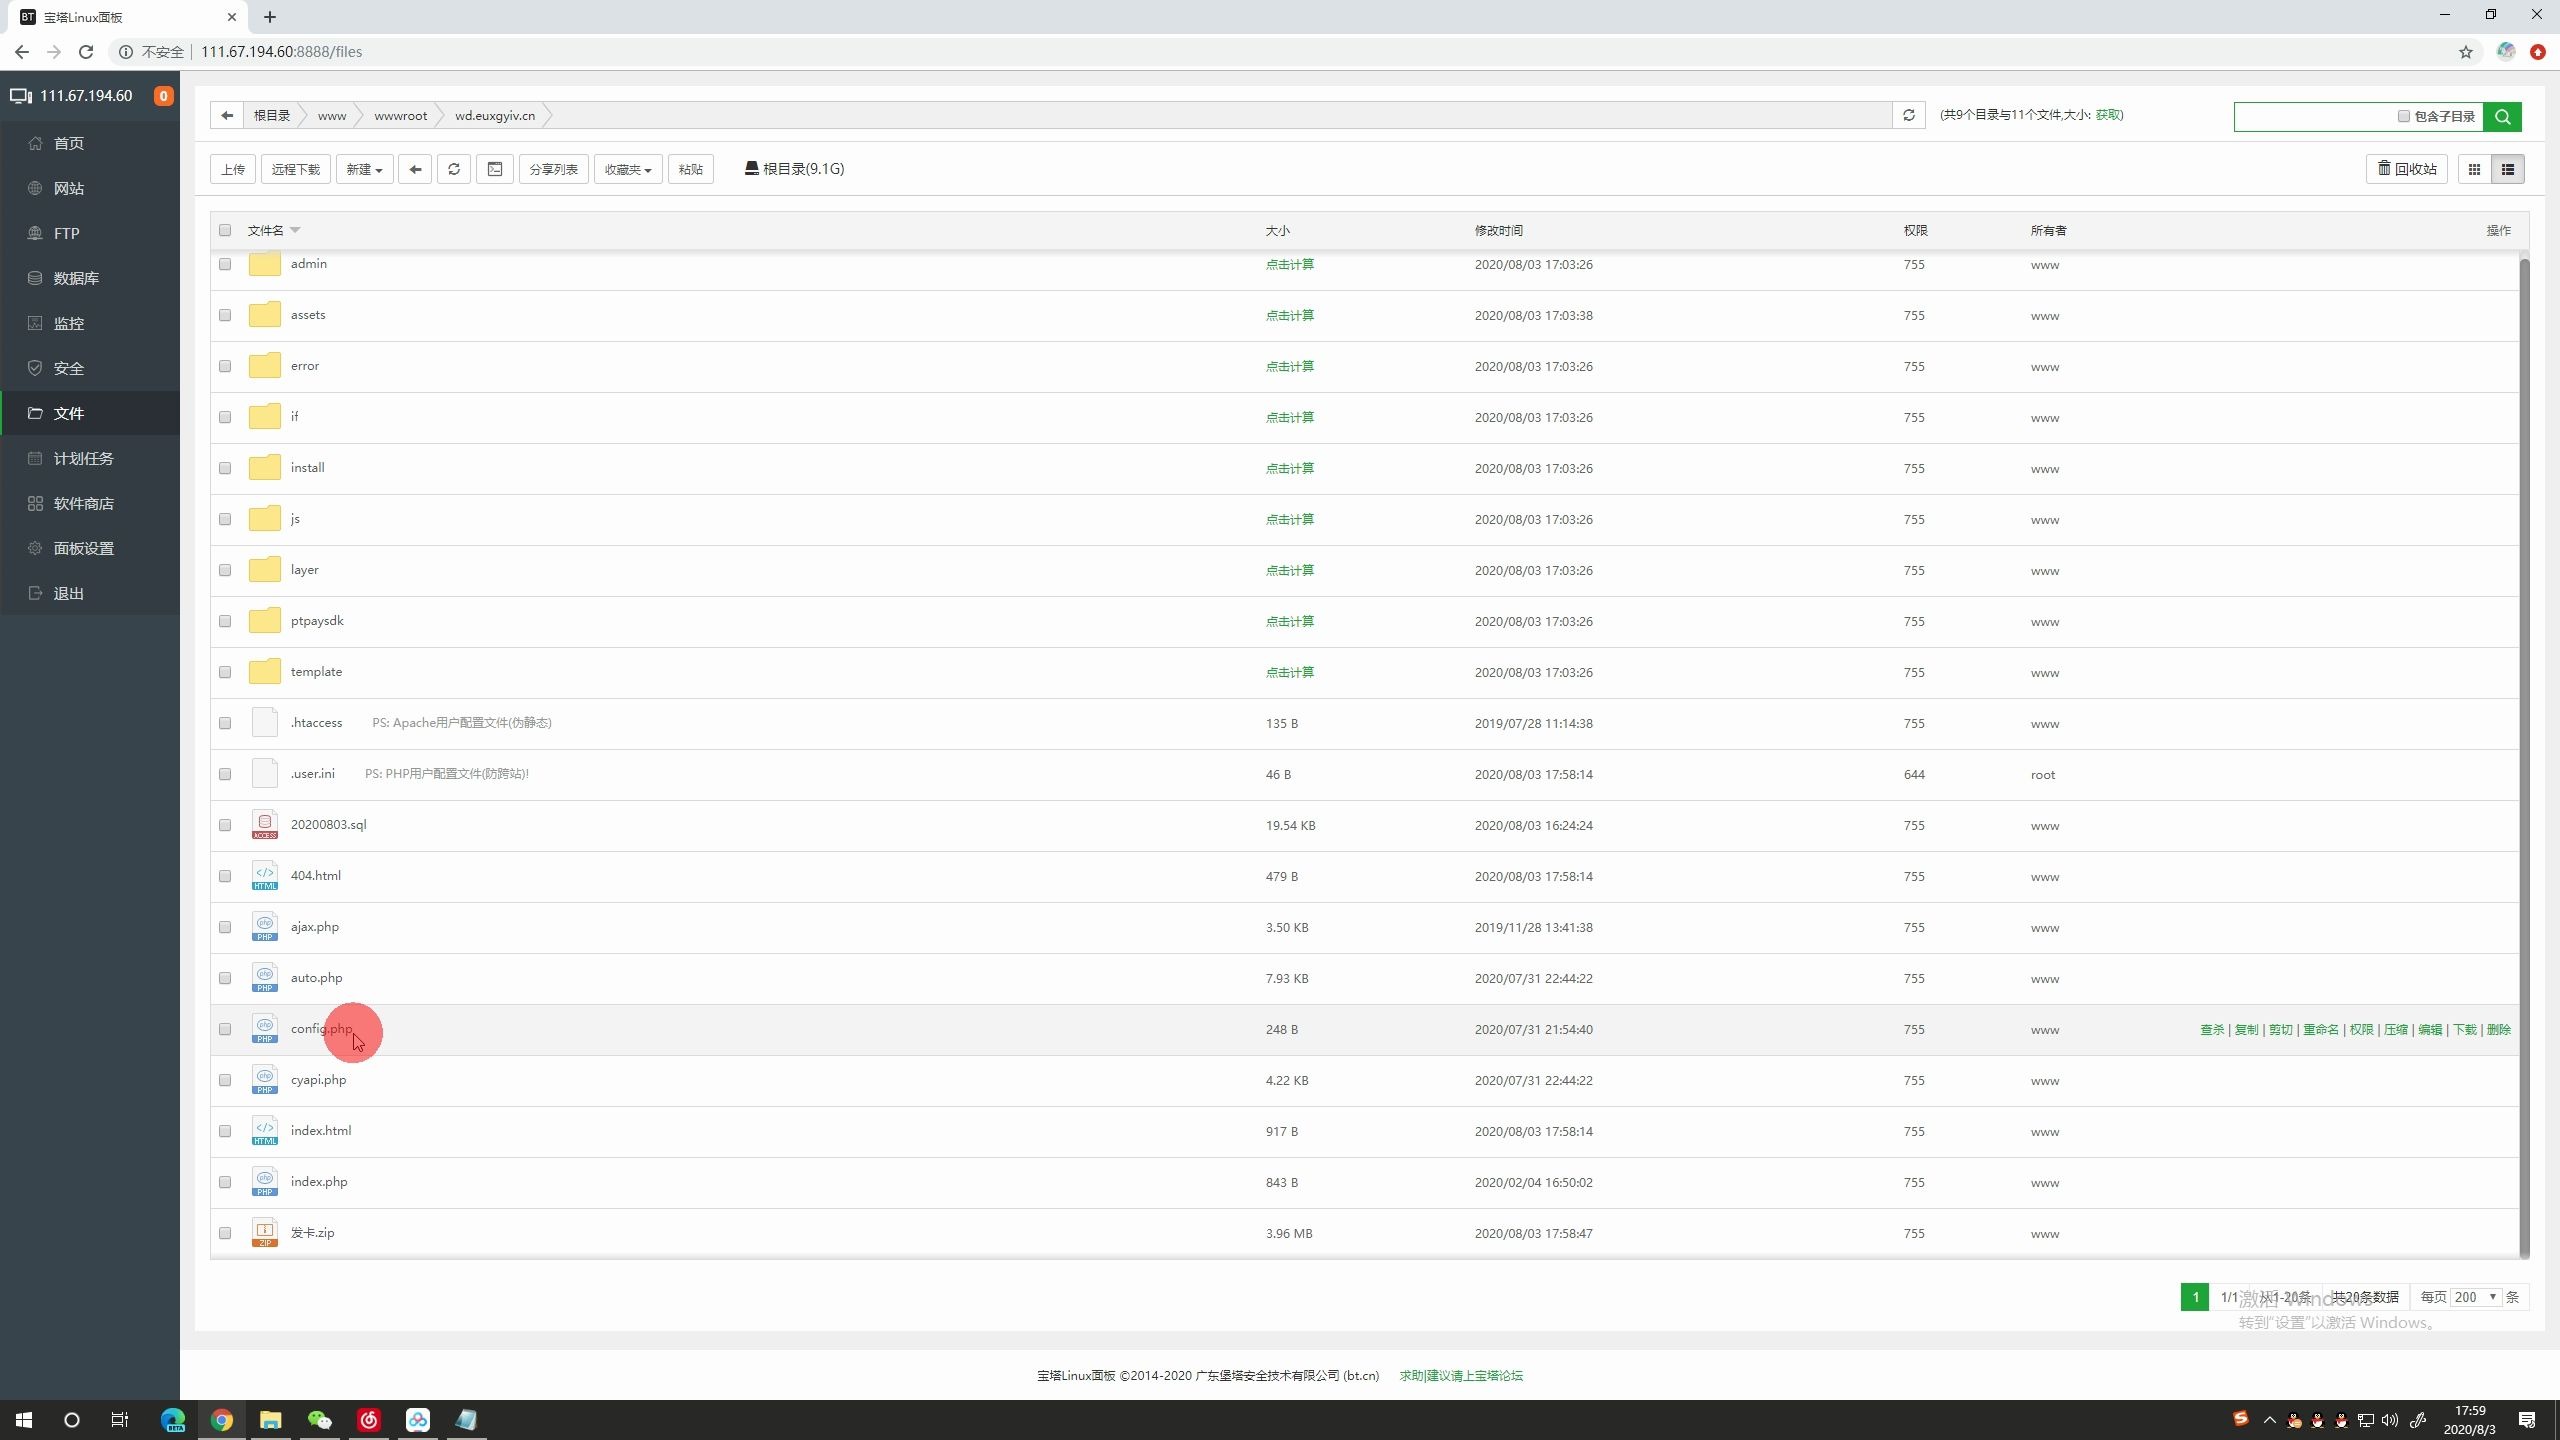Refresh the directory path listing
Image resolution: width=2560 pixels, height=1440 pixels.
1908,115
